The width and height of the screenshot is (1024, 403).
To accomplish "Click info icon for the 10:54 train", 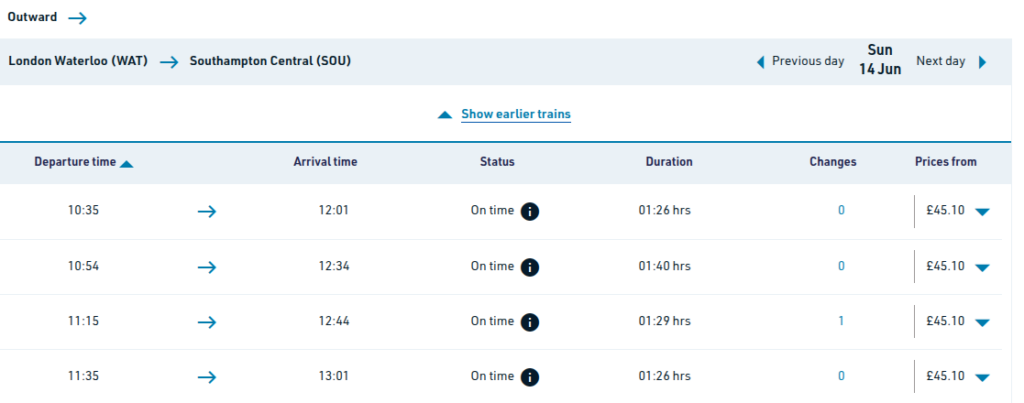I will [530, 267].
